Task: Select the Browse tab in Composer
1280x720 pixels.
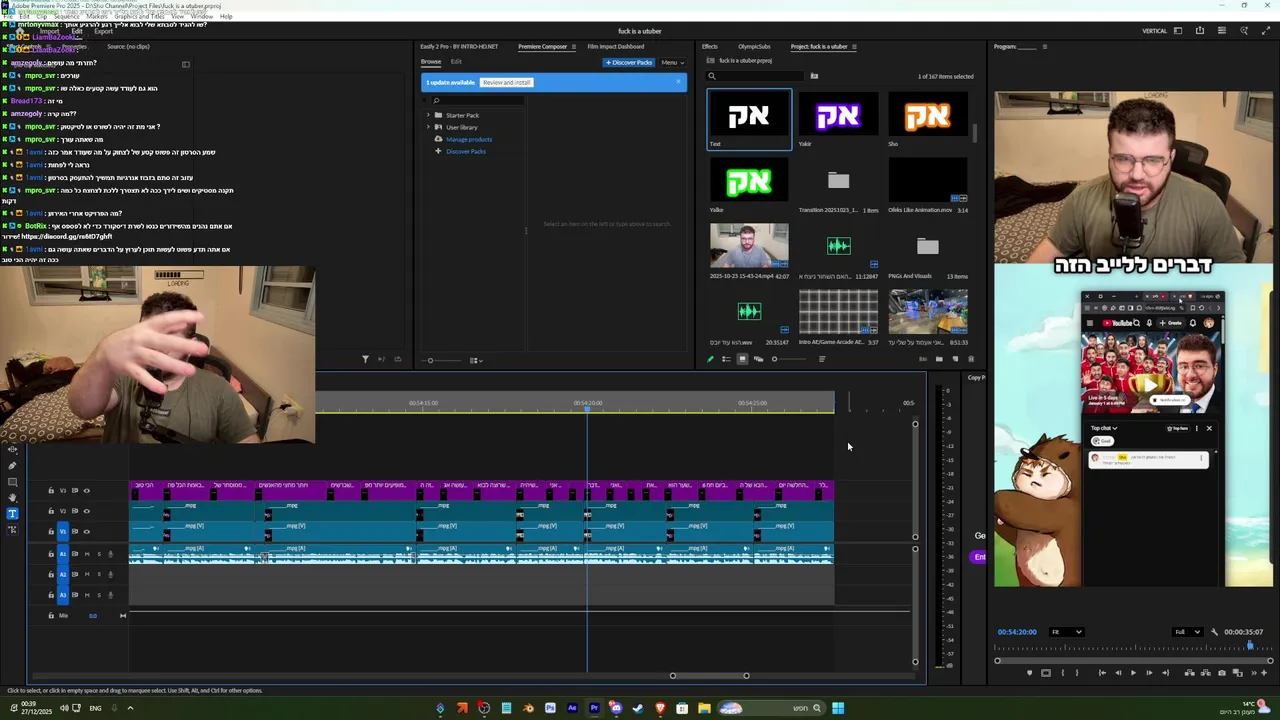Action: 431,62
